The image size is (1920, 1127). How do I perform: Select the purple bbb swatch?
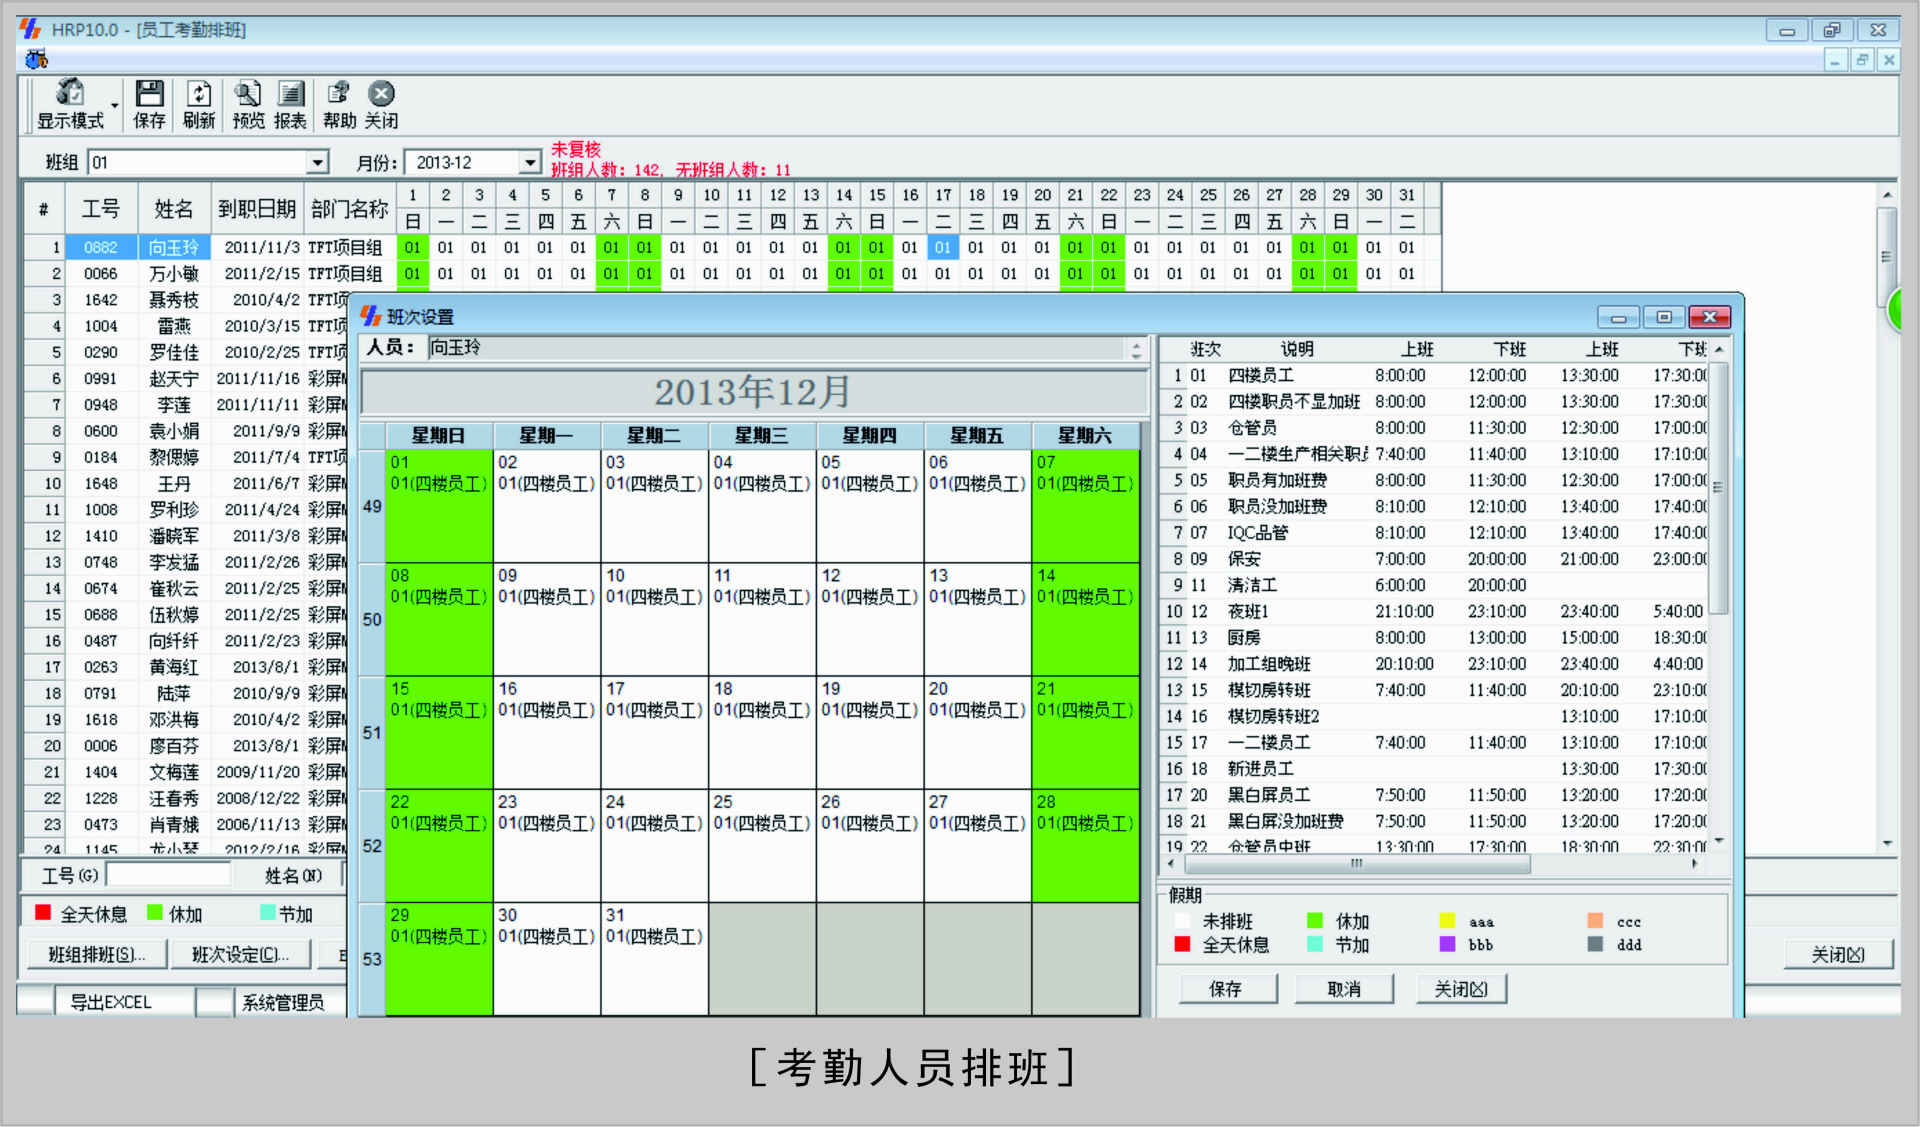1447,945
